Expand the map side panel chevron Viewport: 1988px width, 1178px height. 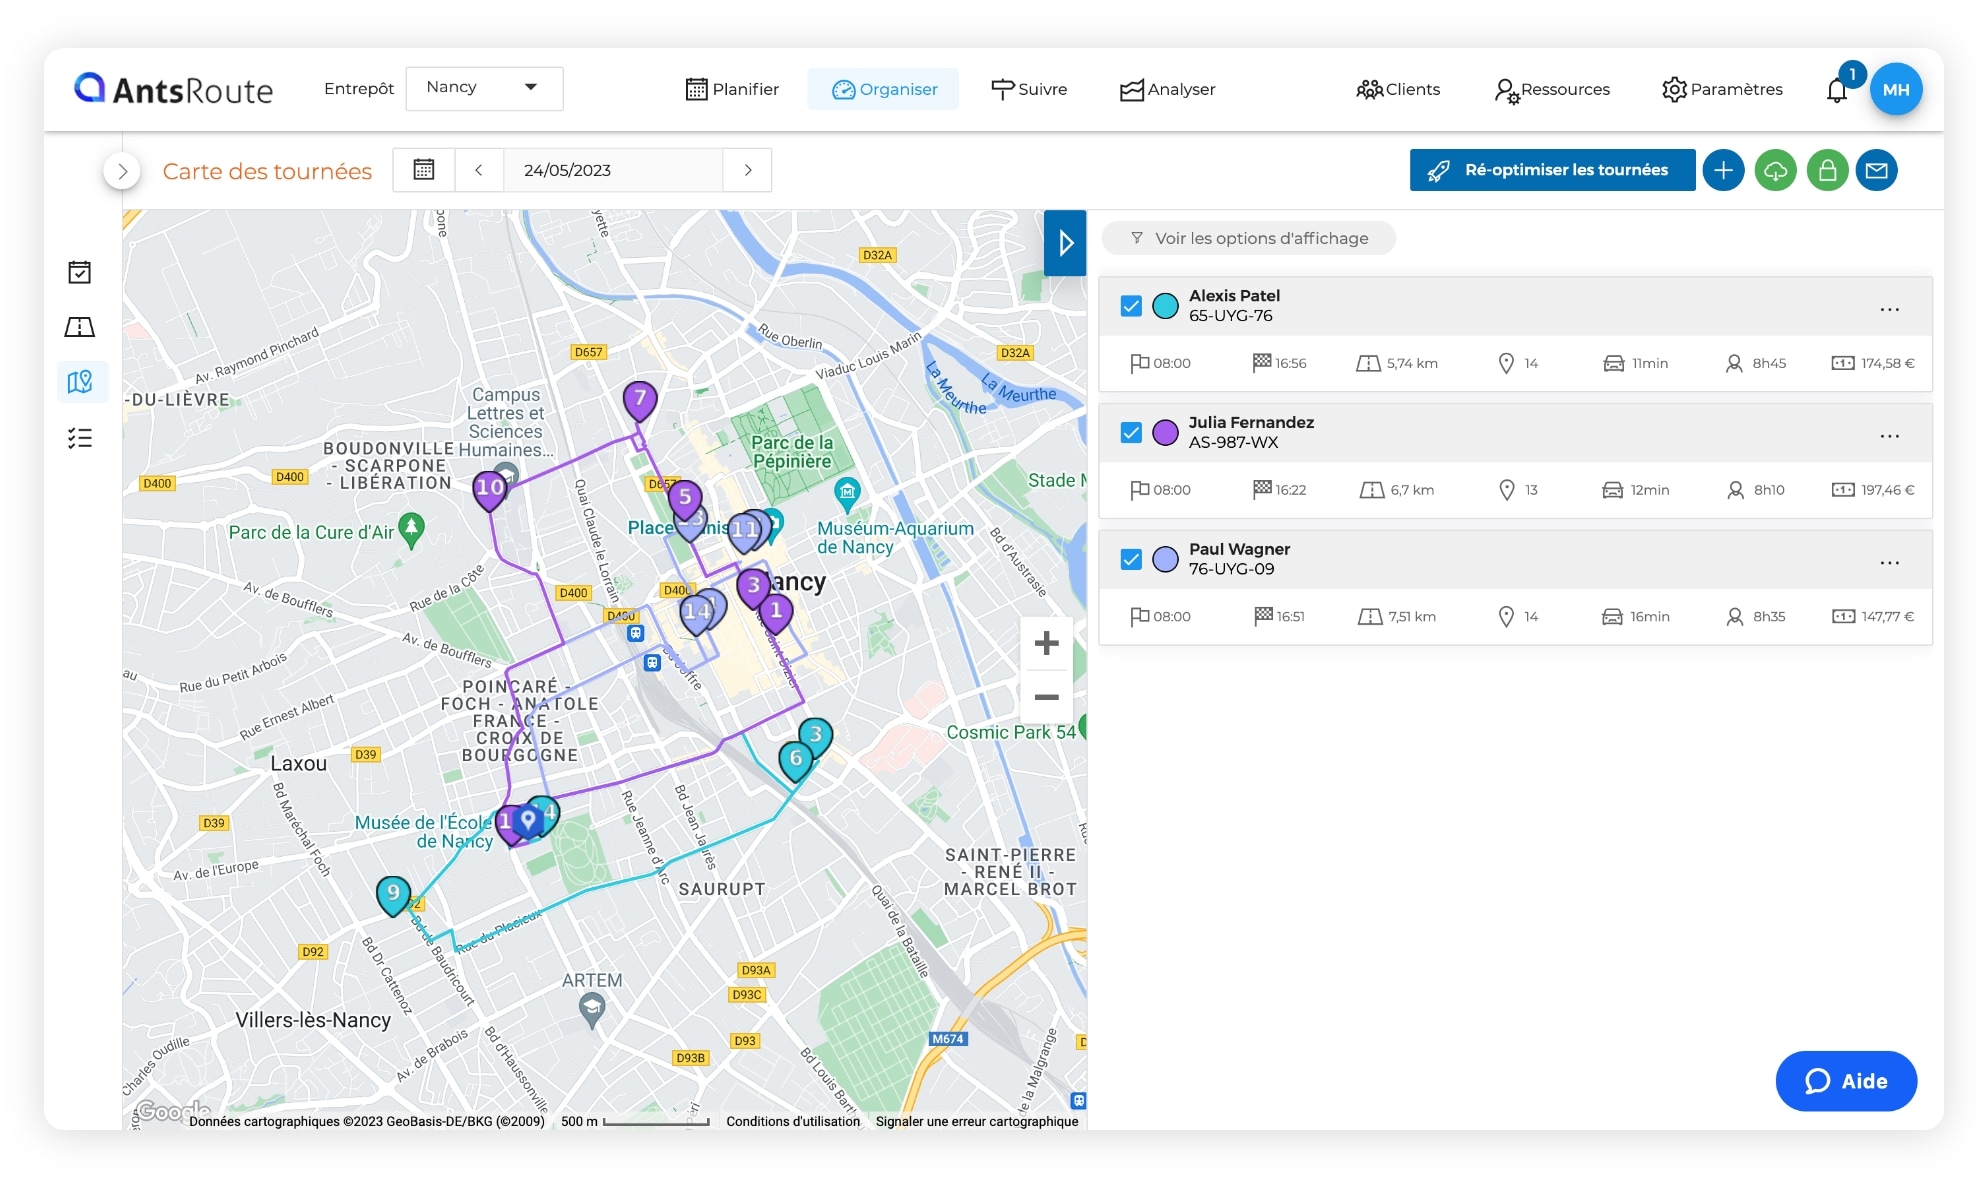[1064, 242]
